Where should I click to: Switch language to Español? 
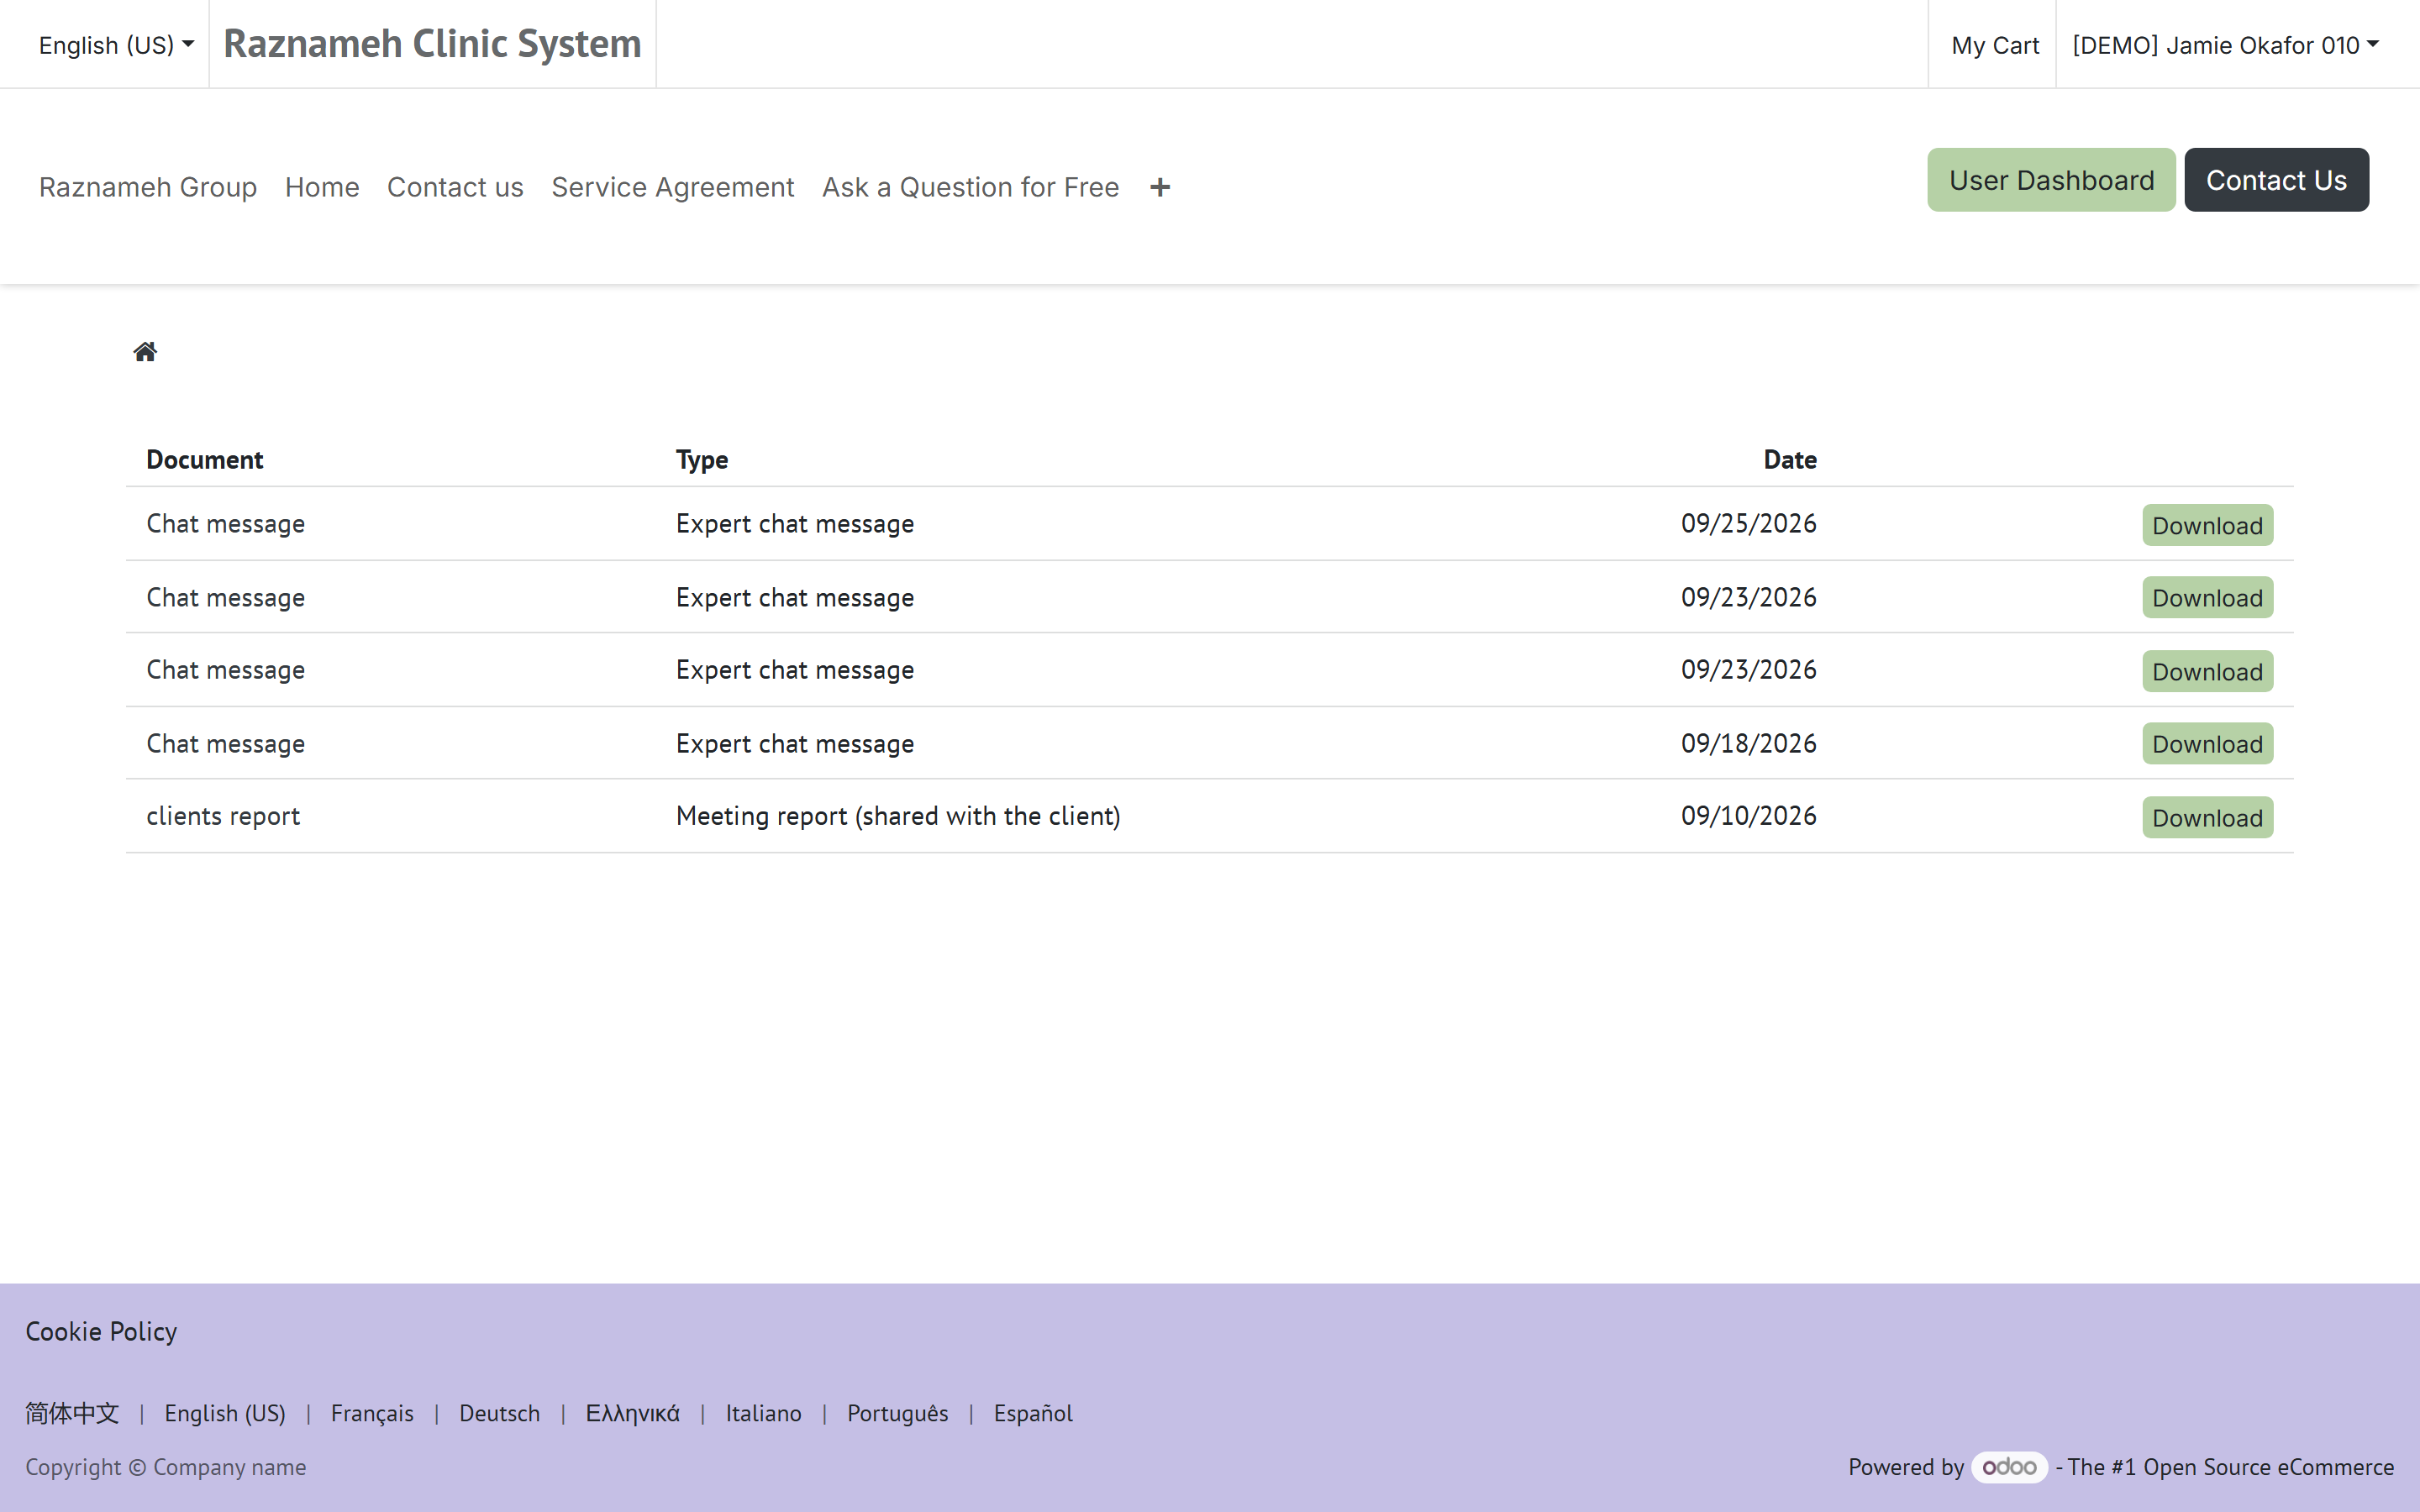pos(1033,1413)
